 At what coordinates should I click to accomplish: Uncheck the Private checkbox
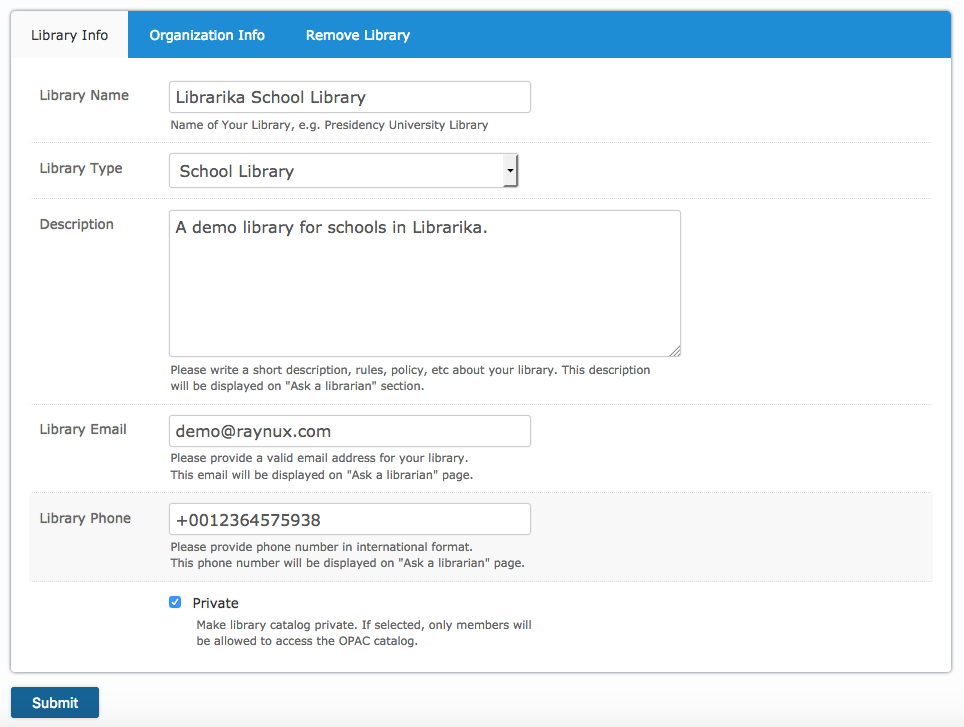click(175, 602)
